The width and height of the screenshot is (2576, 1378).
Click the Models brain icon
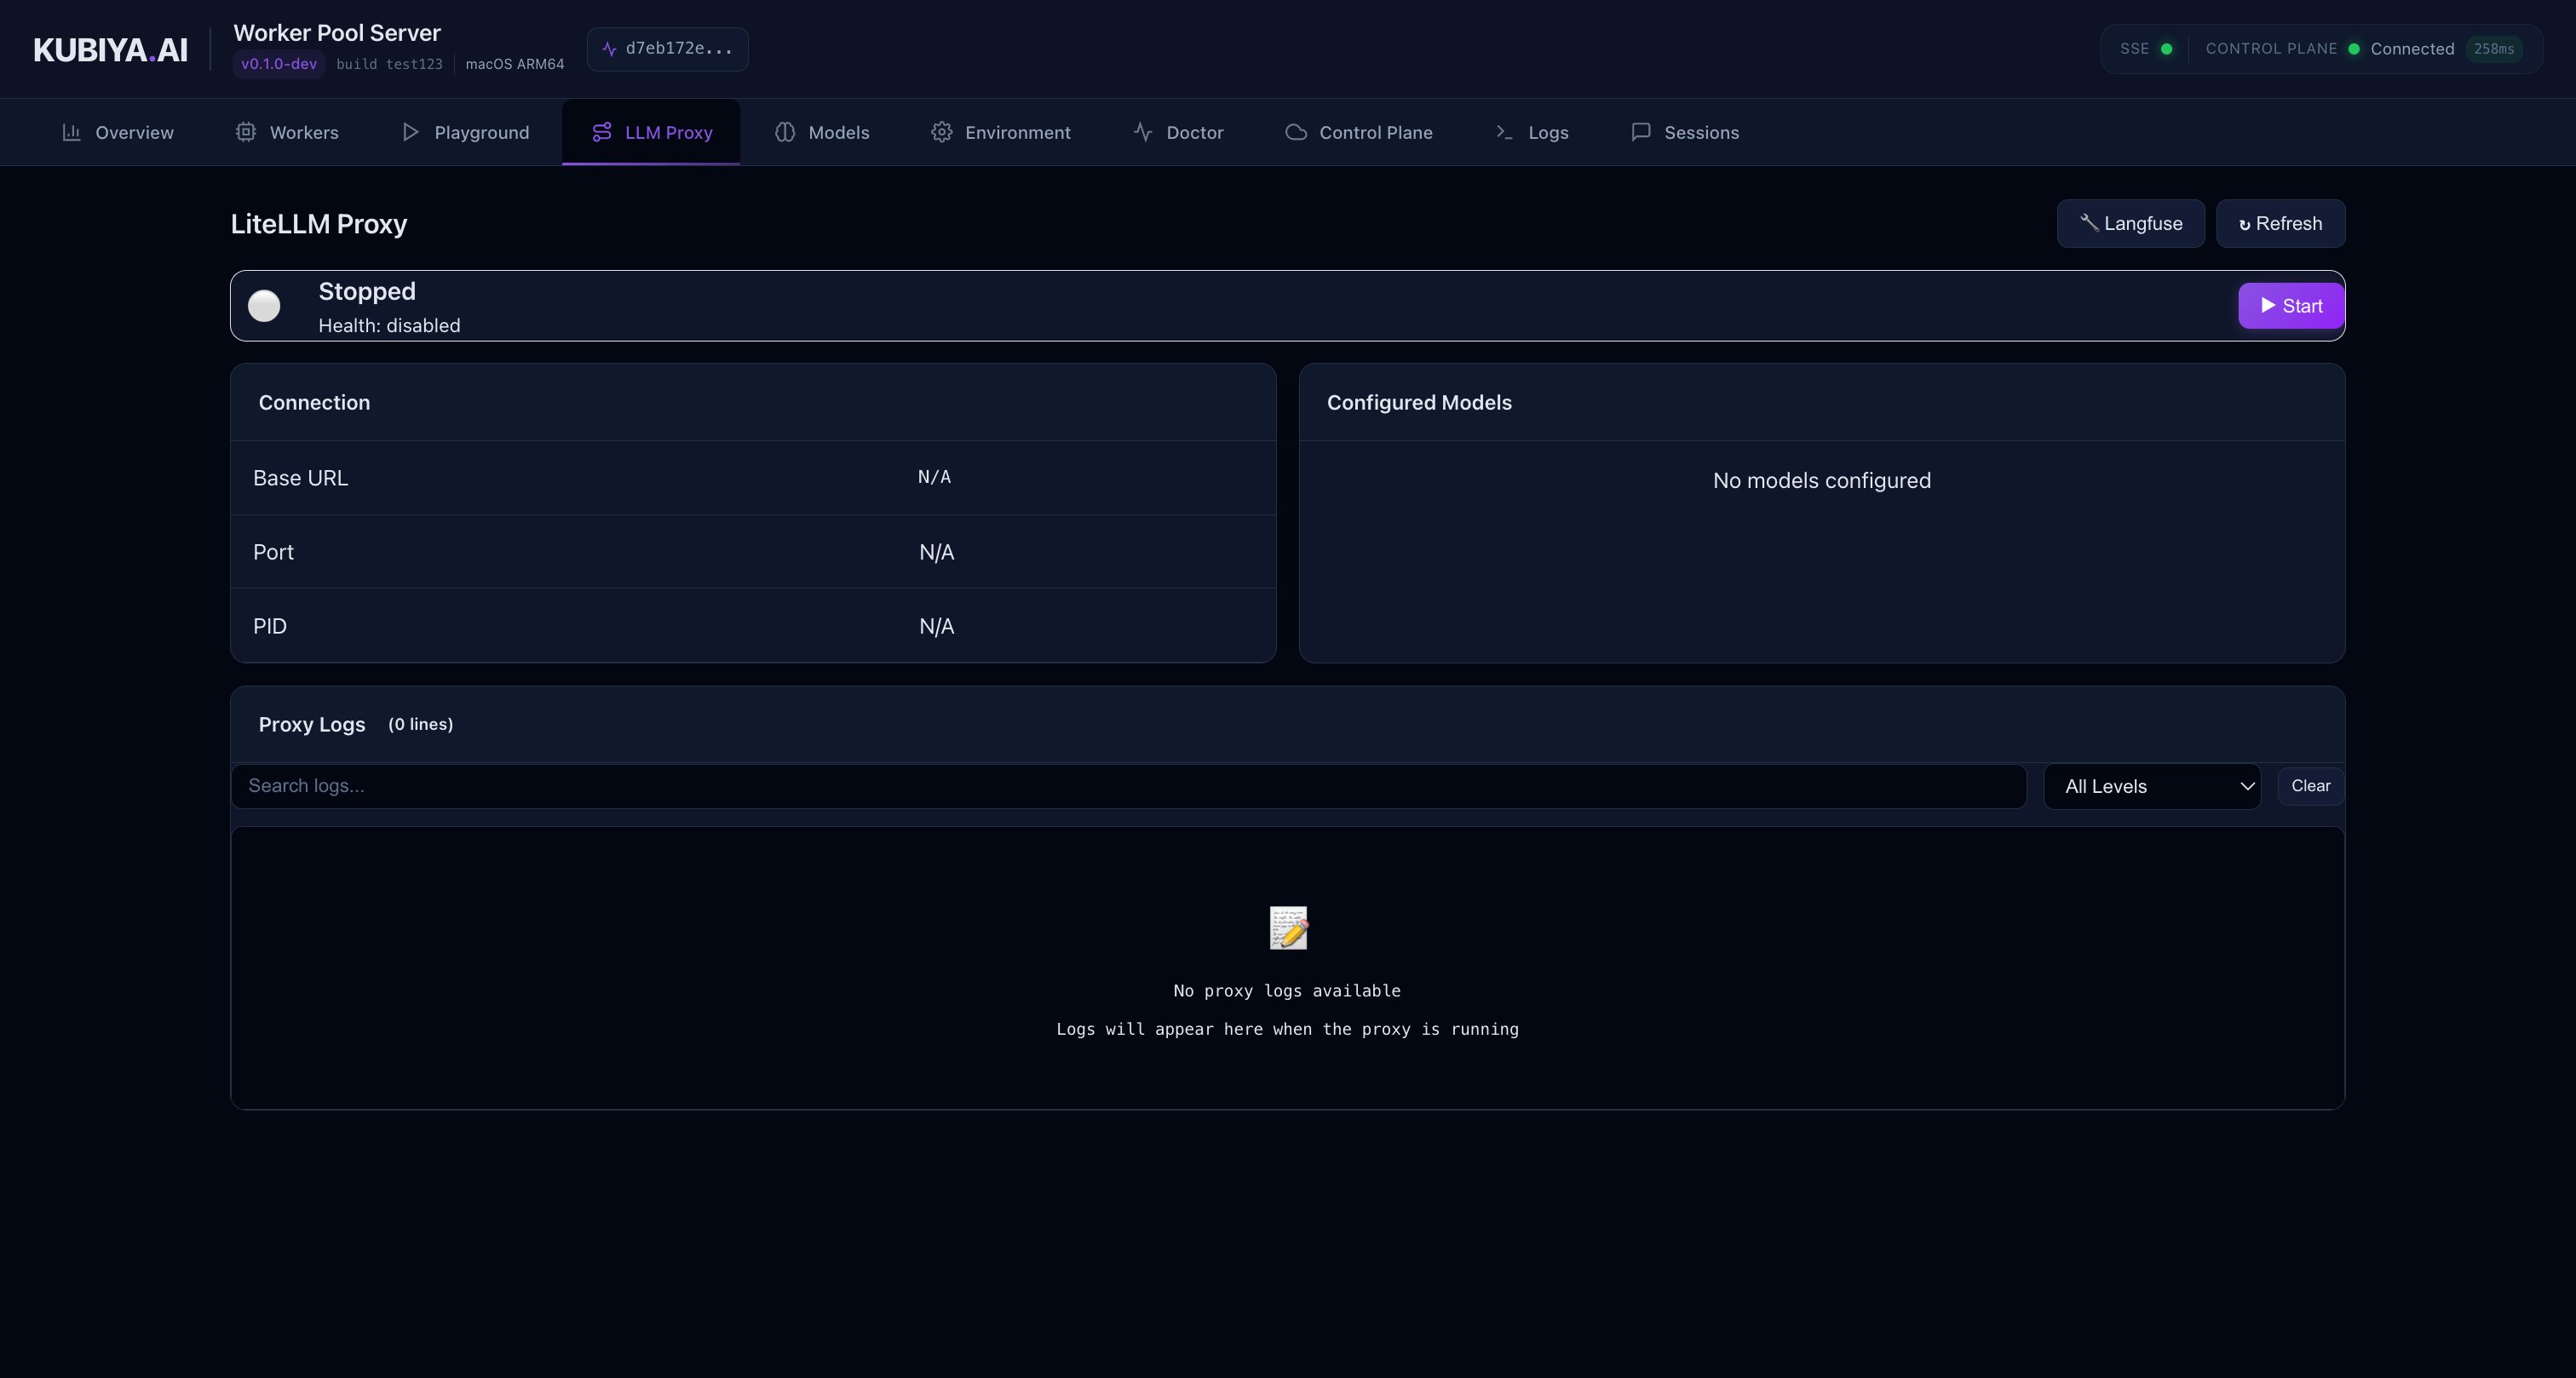tap(785, 132)
